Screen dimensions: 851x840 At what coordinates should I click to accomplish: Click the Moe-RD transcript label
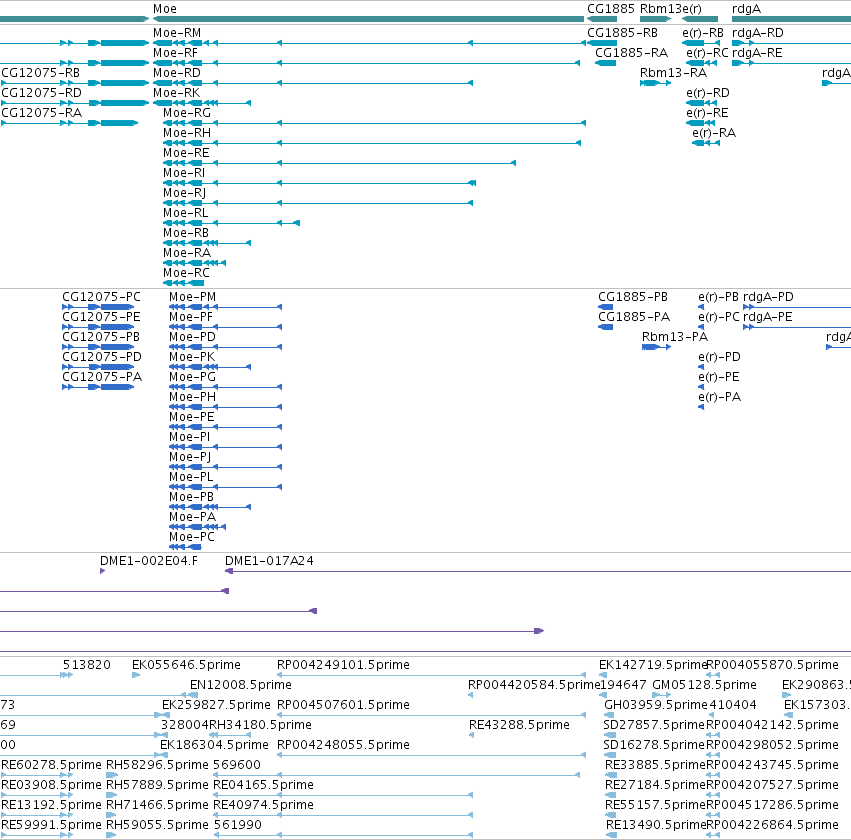[x=176, y=73]
